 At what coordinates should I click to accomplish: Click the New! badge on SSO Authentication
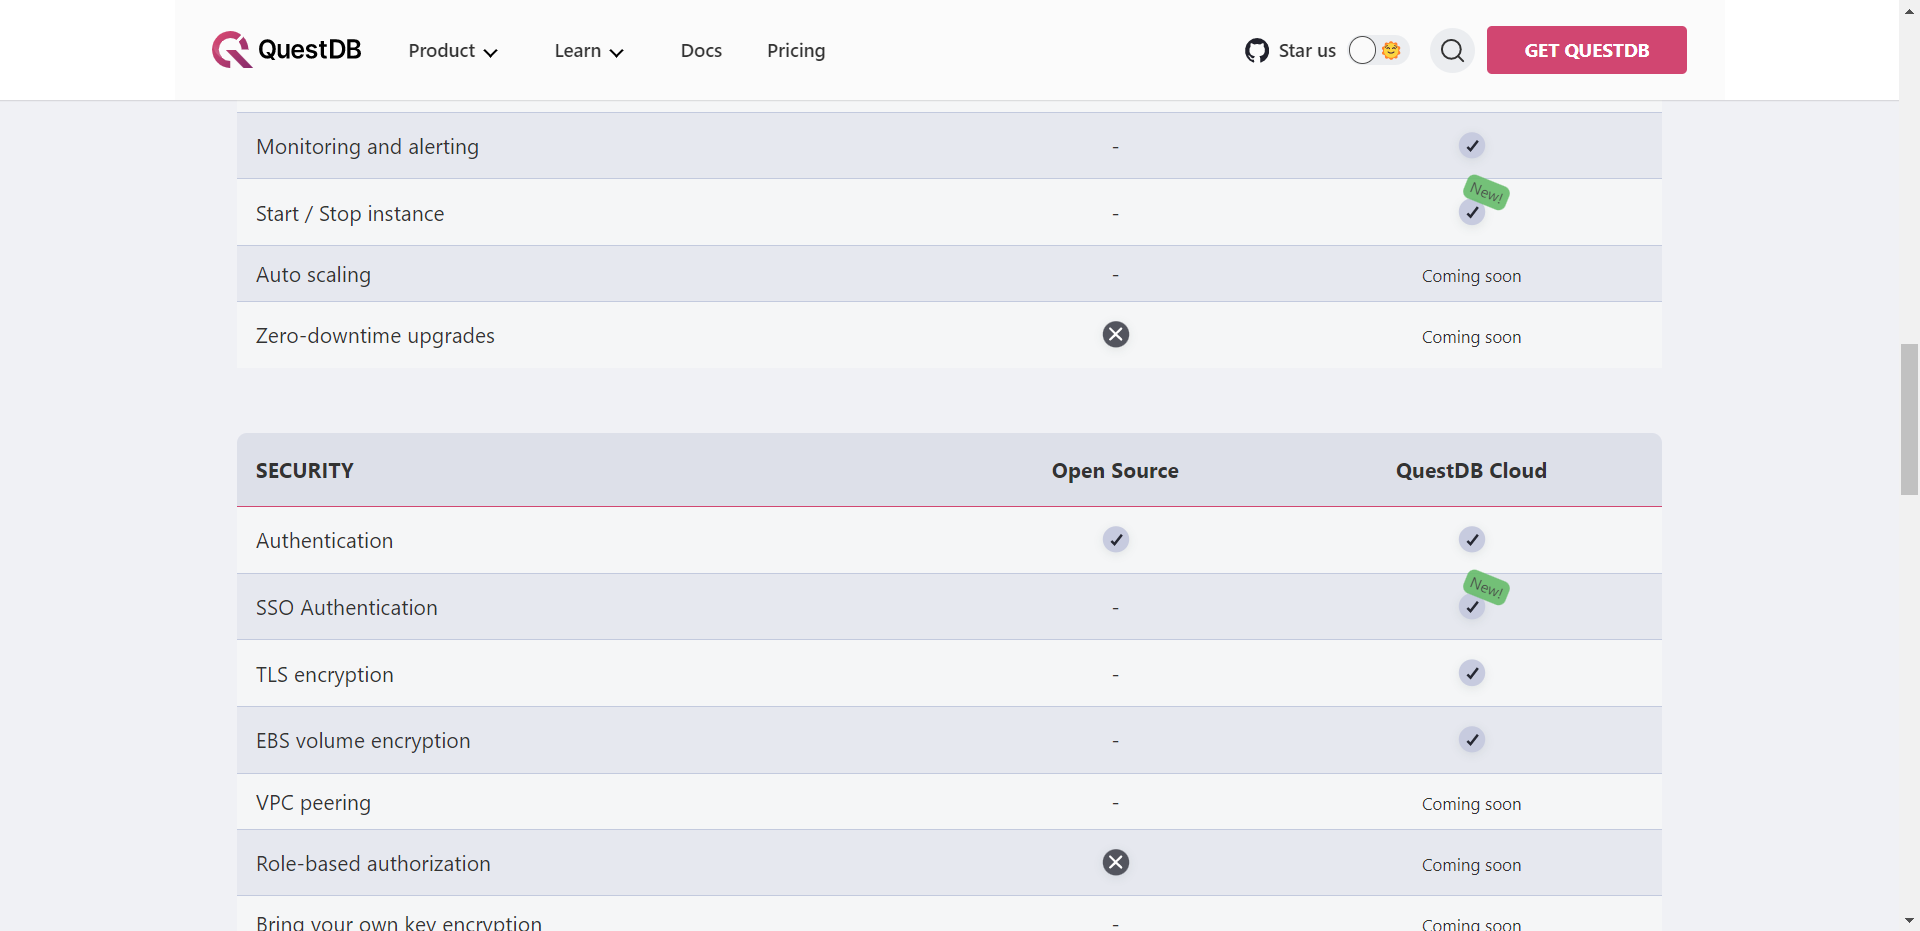pos(1487,589)
